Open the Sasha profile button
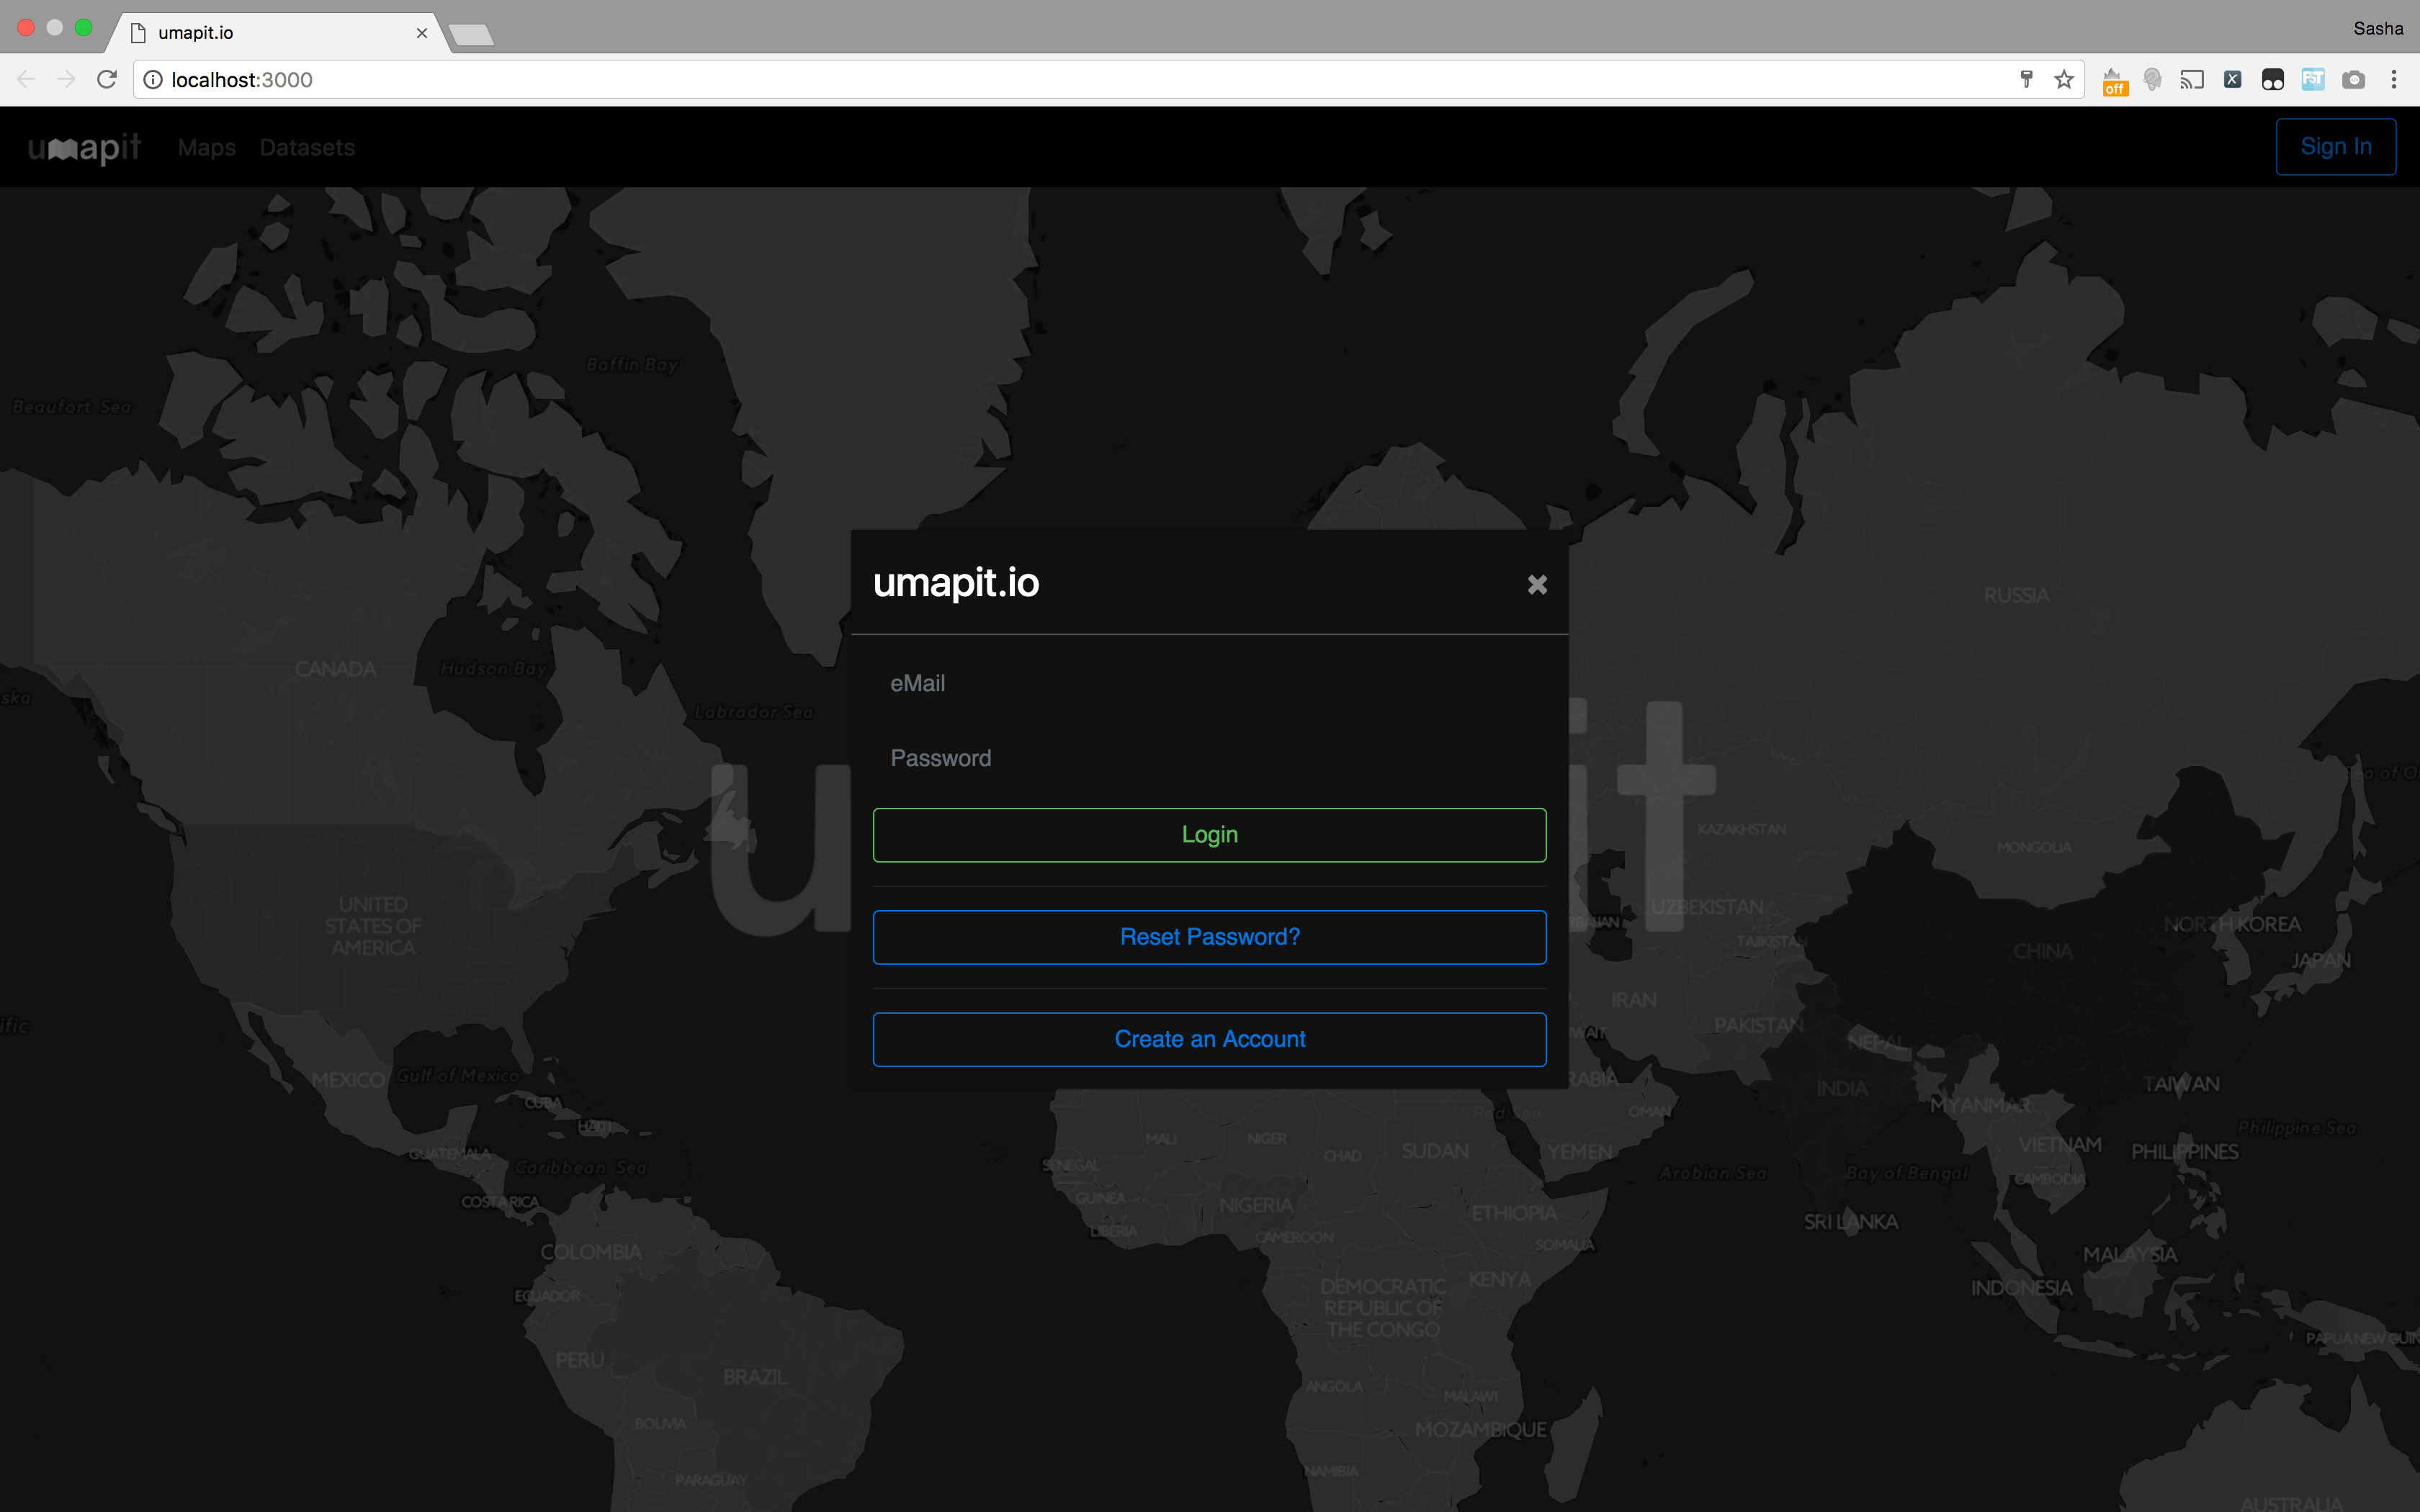 pos(2378,28)
